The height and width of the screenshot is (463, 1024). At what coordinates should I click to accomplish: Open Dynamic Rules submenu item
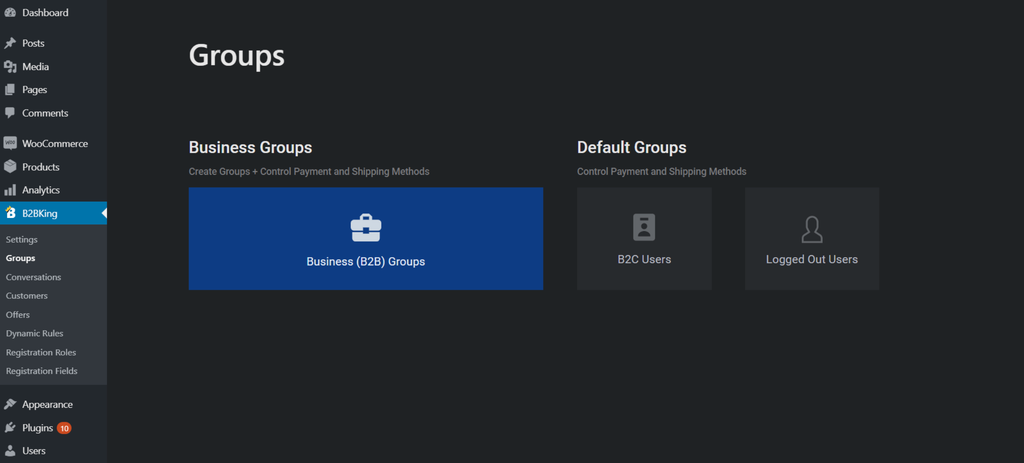click(35, 333)
